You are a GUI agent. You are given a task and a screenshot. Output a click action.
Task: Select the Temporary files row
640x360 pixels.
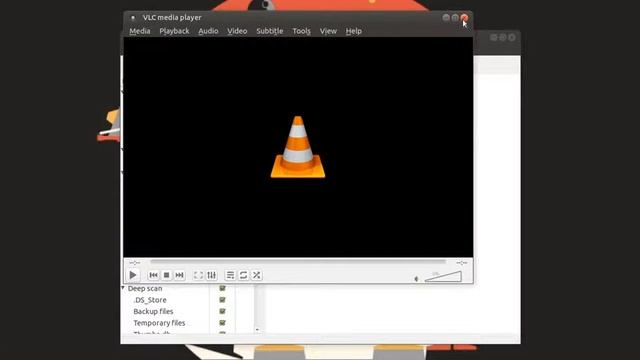tap(159, 323)
